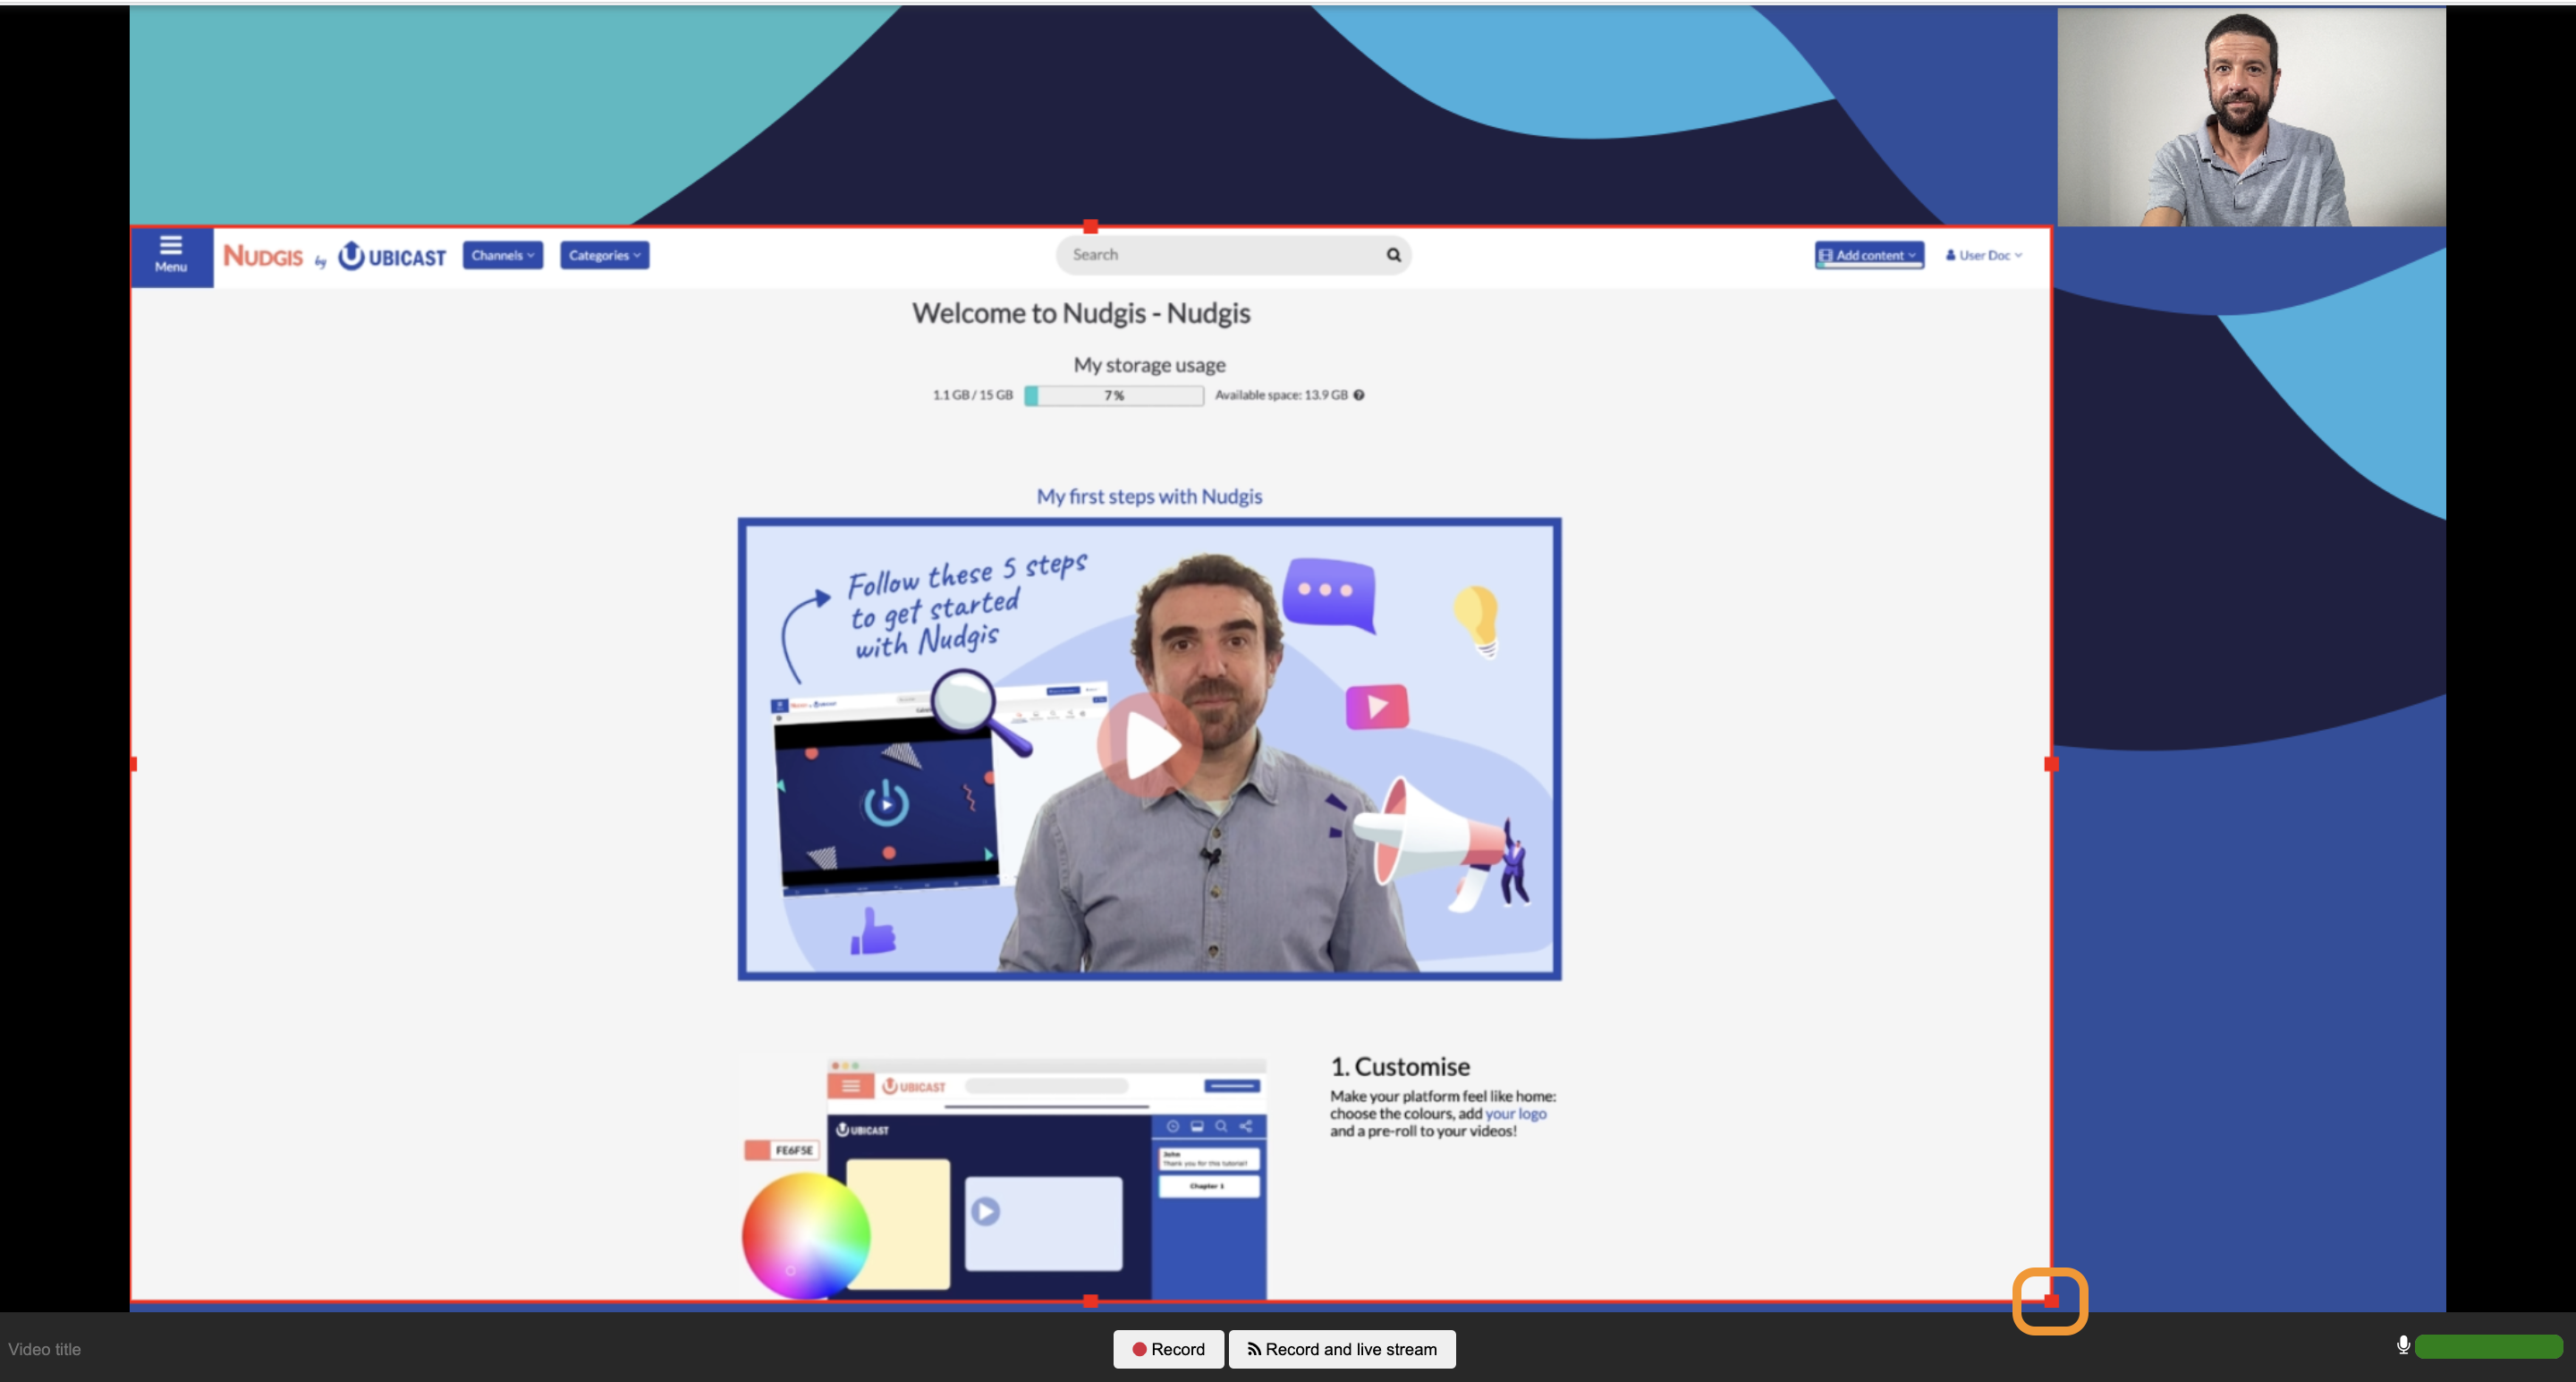This screenshot has height=1382, width=2576.
Task: Click the Record button
Action: [x=1168, y=1349]
